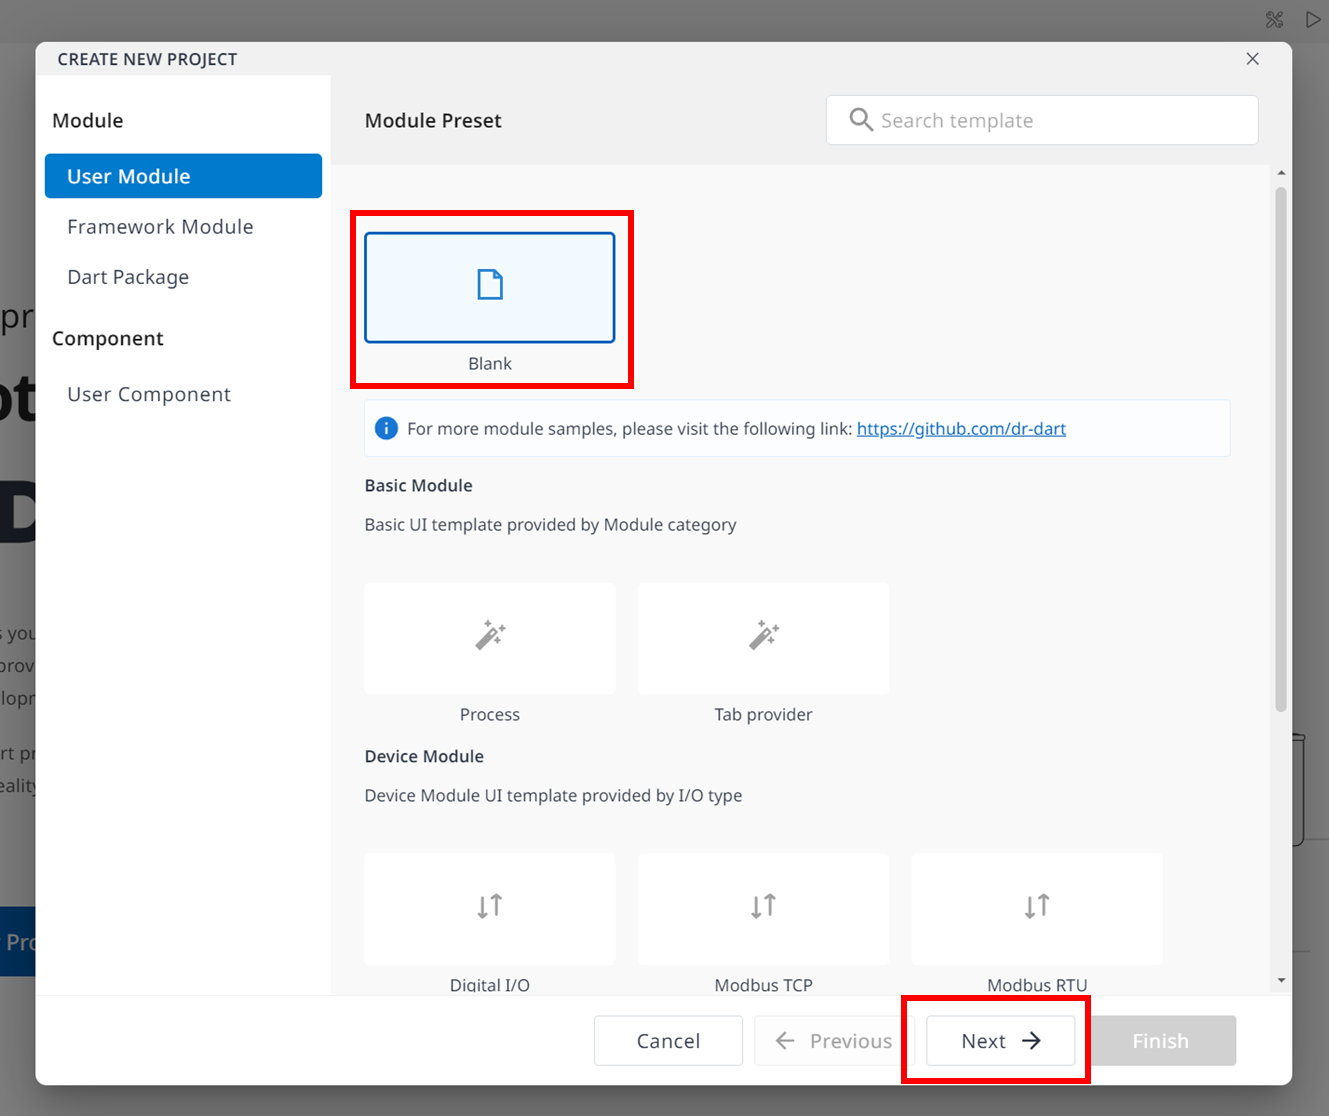Pick the Modbus RTU device module icon

click(x=1037, y=906)
